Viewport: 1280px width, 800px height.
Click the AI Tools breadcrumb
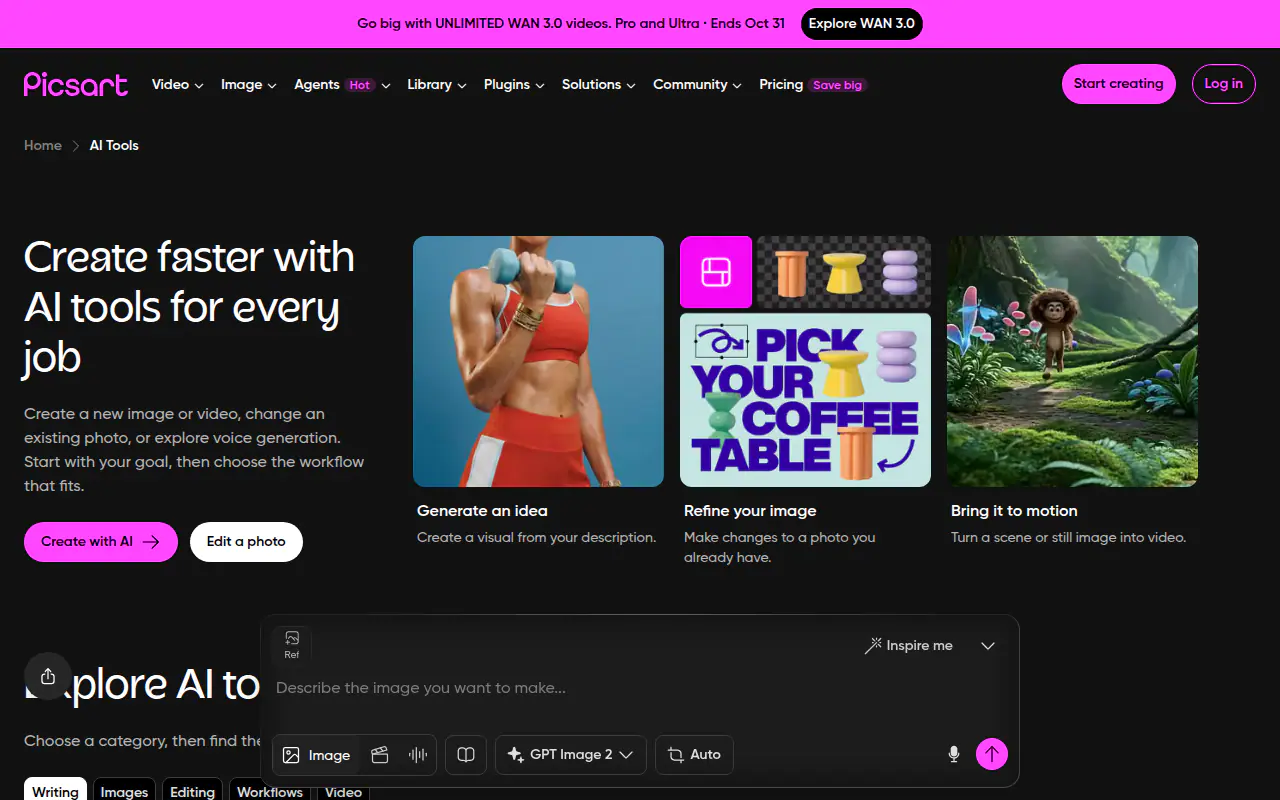114,146
